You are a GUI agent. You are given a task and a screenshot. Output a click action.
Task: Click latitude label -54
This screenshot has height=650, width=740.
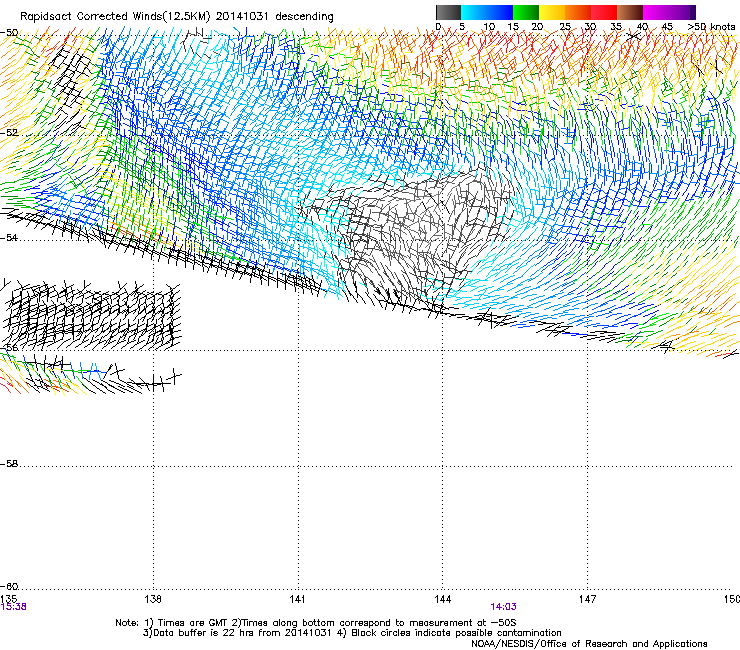tap(9, 238)
